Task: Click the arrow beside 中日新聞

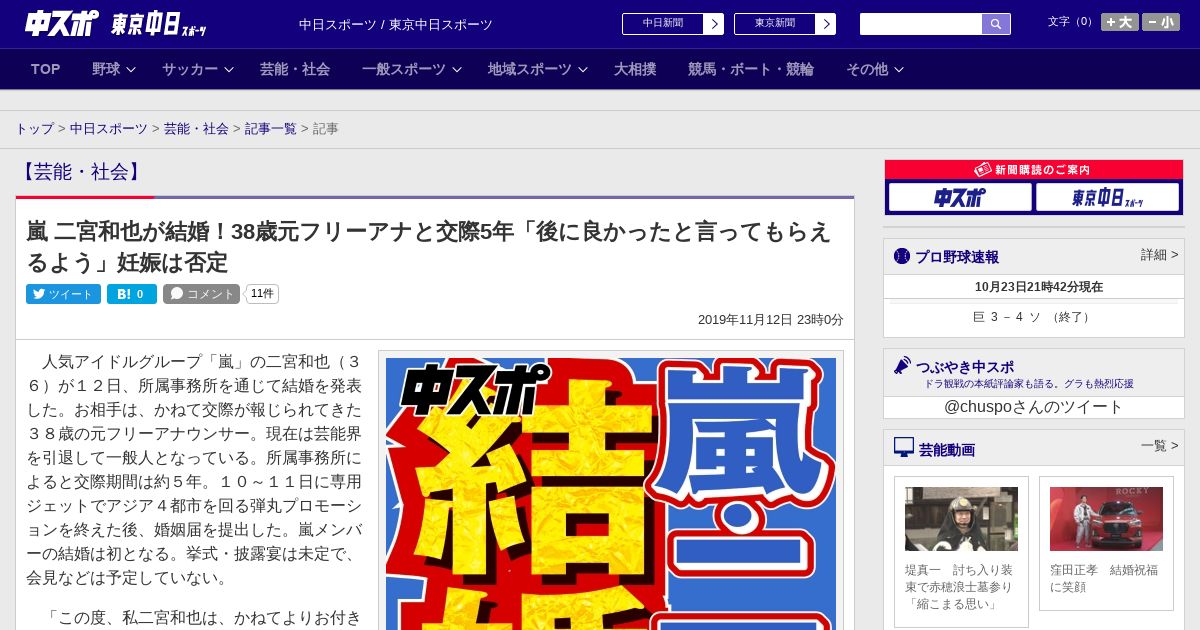Action: [714, 24]
